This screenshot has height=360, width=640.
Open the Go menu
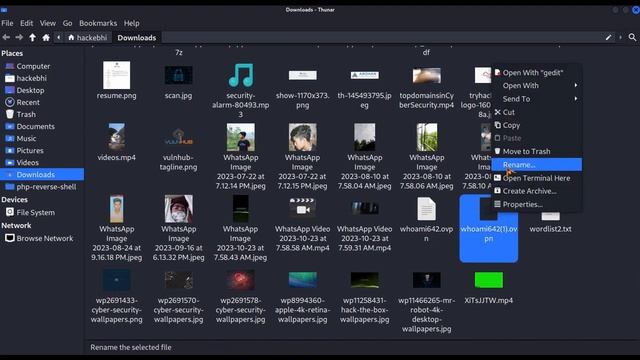(67, 23)
